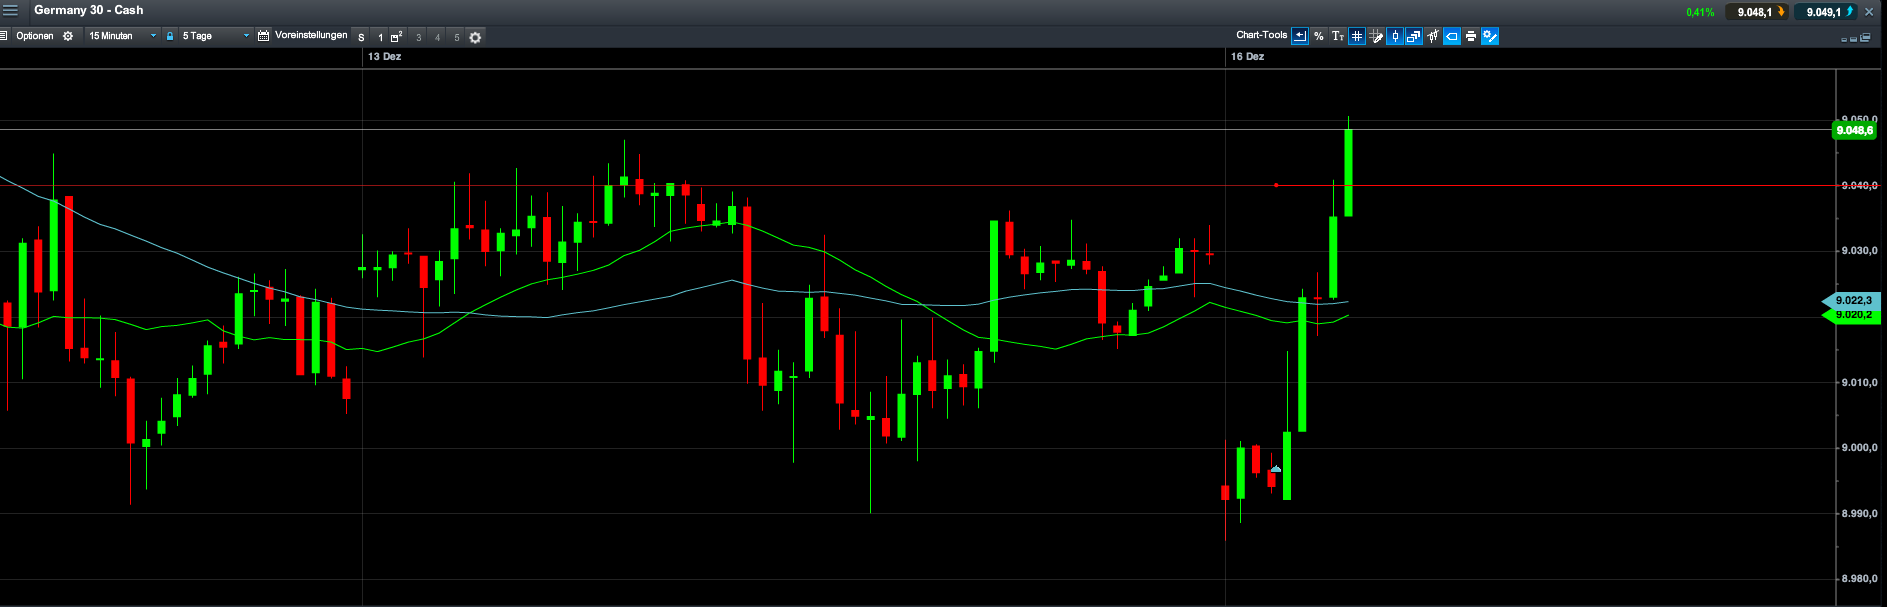Expand the 5 Tage time range dropdown
This screenshot has height=607, width=1887.
(215, 36)
